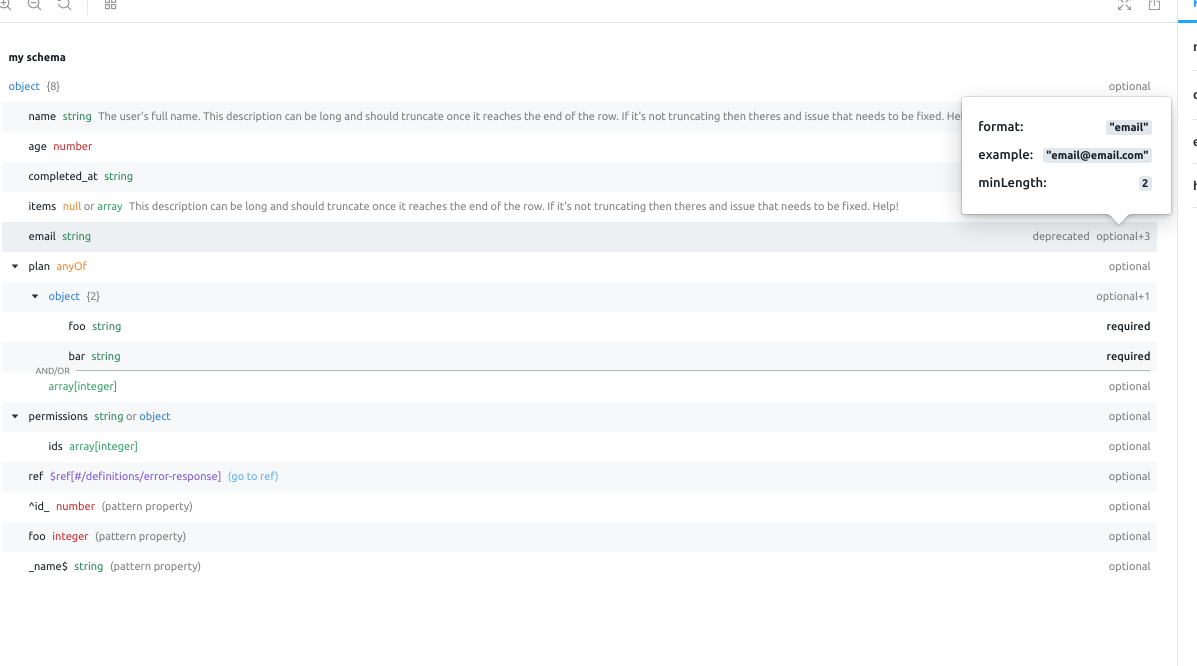Click required label on bar row

pyautogui.click(x=1128, y=357)
